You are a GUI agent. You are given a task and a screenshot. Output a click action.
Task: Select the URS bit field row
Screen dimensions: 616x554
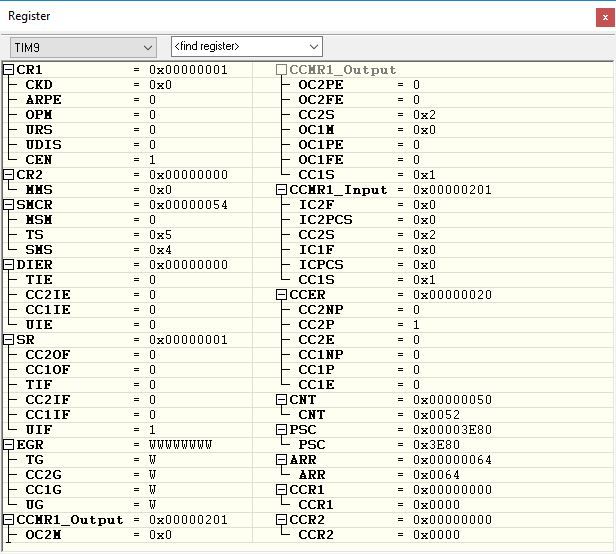[128, 130]
